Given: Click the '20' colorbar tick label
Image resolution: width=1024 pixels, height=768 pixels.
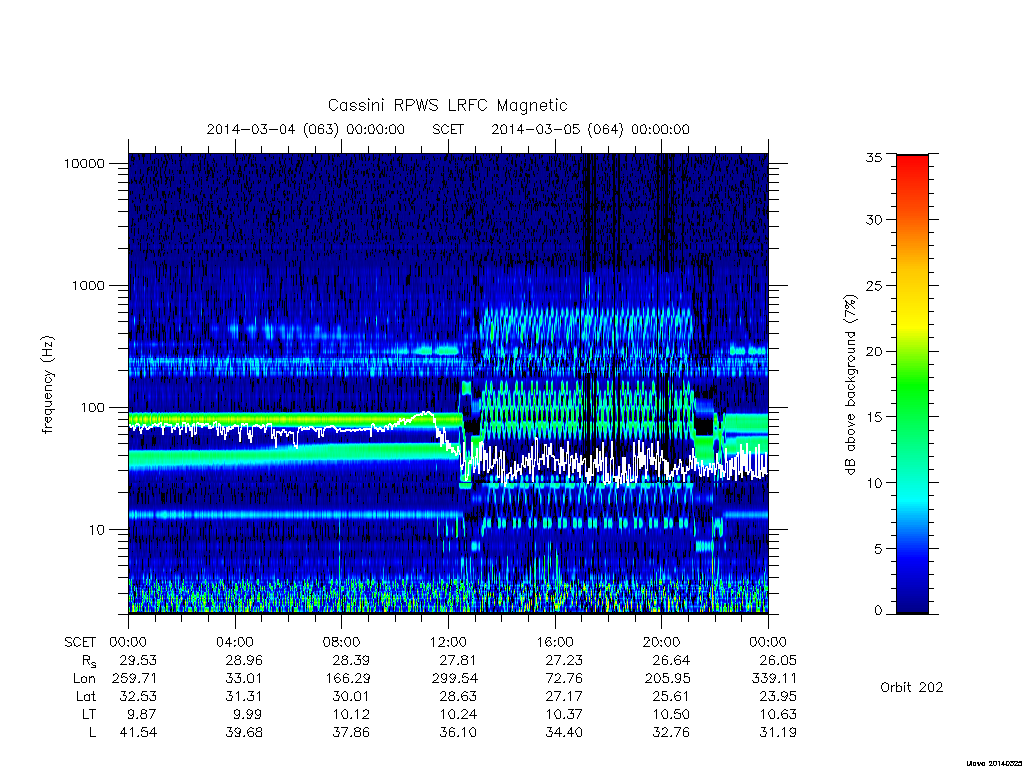Looking at the screenshot, I should coord(874,351).
